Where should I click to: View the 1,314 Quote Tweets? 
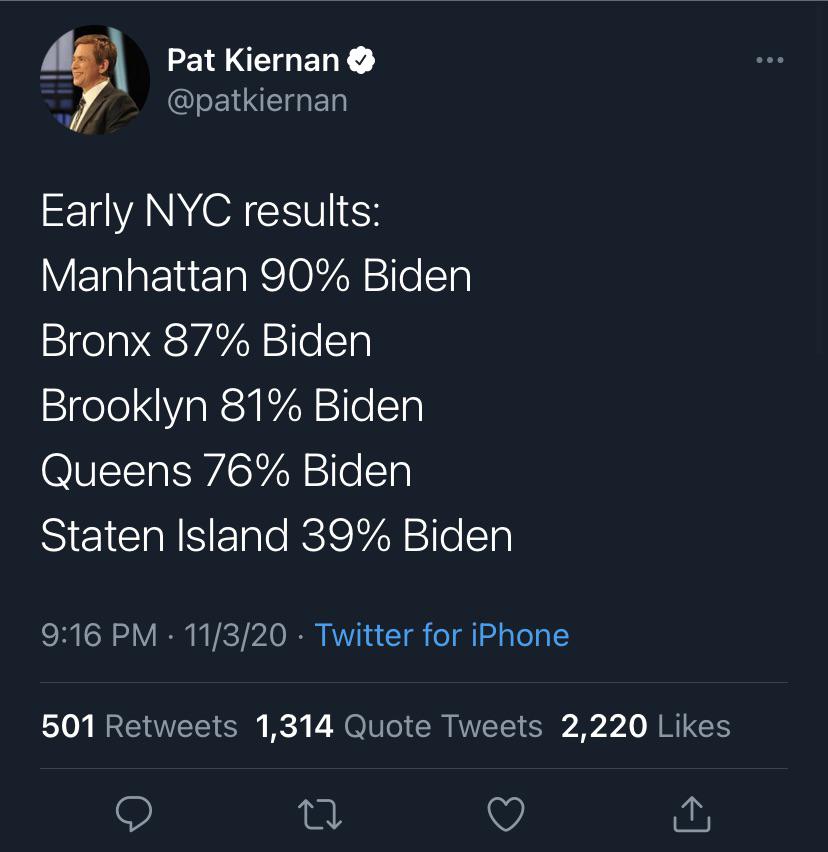399,726
